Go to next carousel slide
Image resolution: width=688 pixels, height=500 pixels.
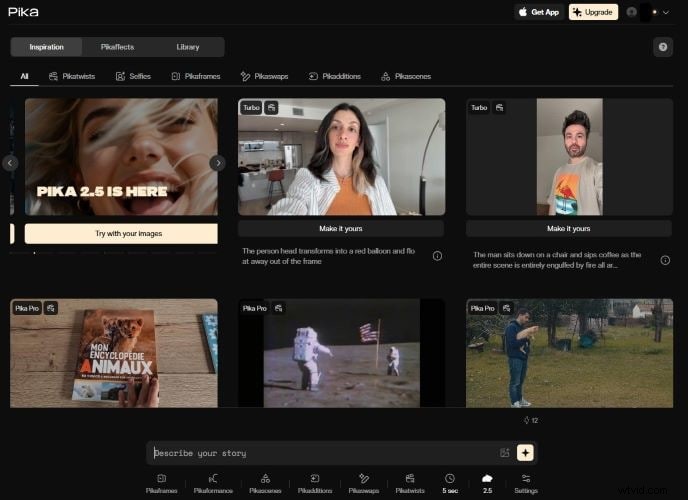(x=218, y=163)
